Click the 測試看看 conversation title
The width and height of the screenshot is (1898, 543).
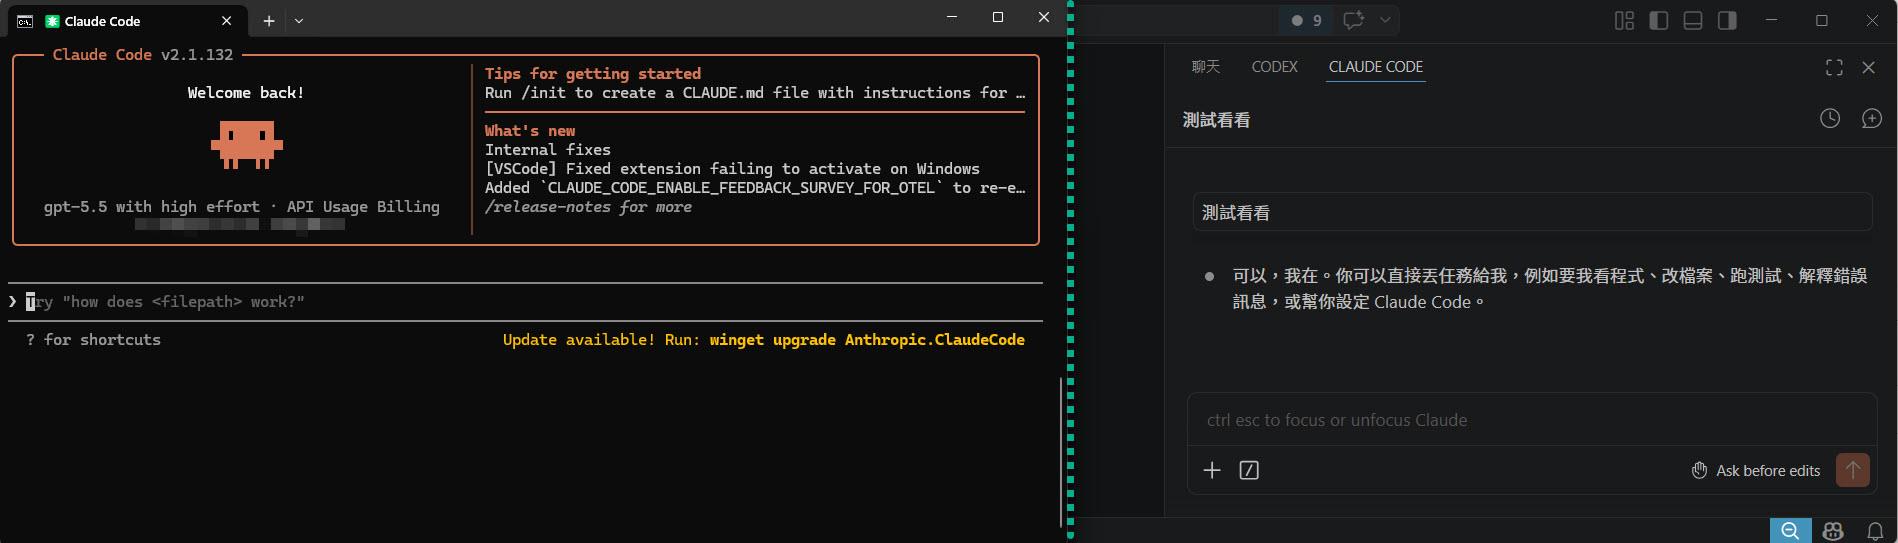(1216, 120)
